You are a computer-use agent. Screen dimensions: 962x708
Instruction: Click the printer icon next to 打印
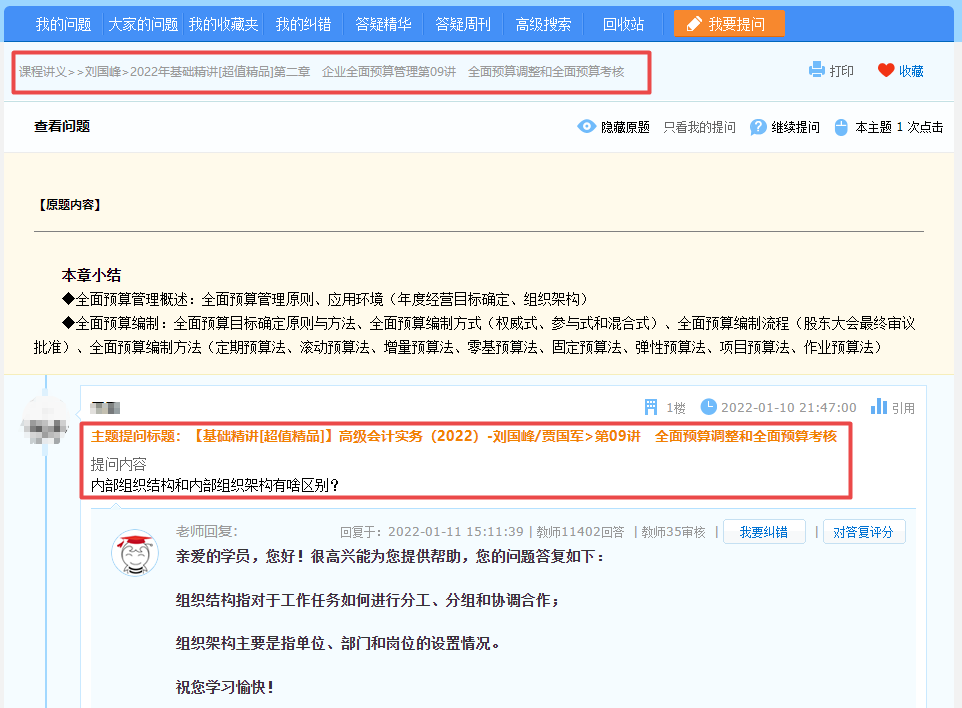click(815, 70)
